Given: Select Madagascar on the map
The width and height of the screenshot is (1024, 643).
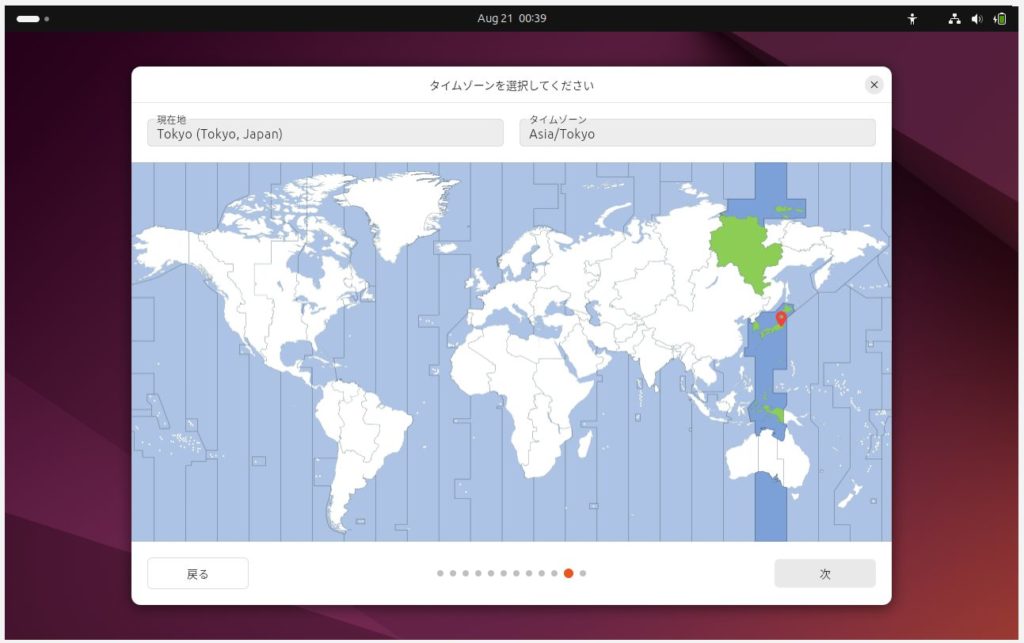Looking at the screenshot, I should (x=585, y=445).
